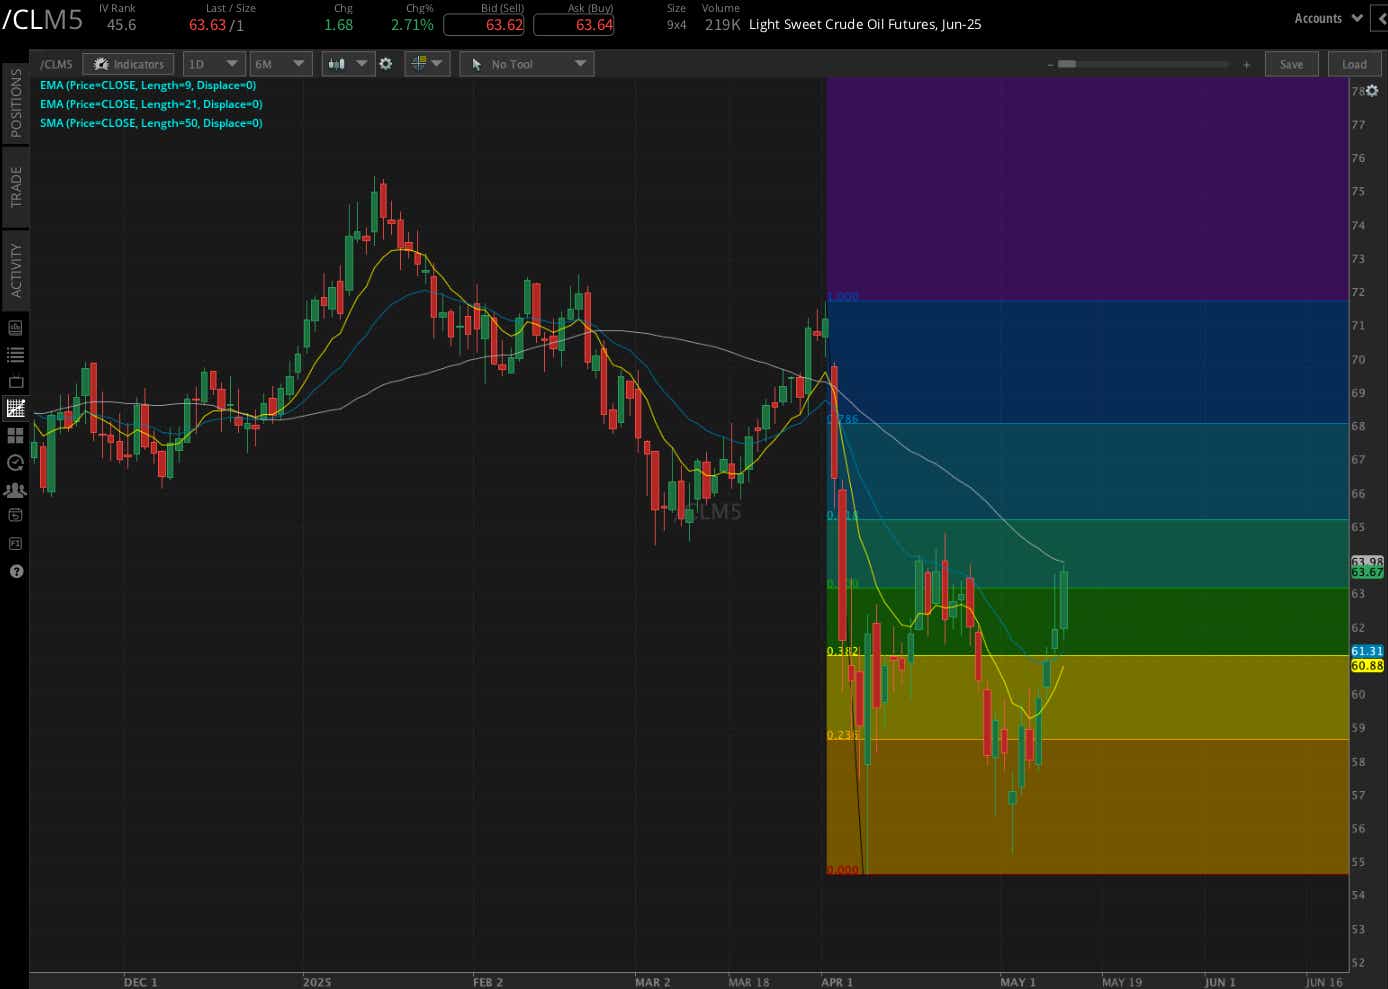Click the Save chart button
Viewport: 1388px width, 989px height.
[1291, 63]
